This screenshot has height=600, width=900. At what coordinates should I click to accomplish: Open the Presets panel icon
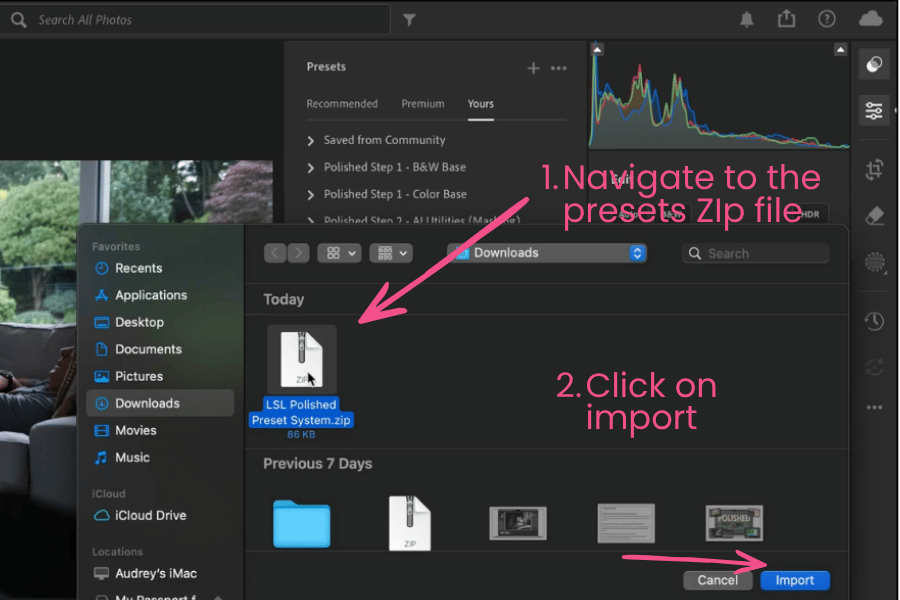874,64
